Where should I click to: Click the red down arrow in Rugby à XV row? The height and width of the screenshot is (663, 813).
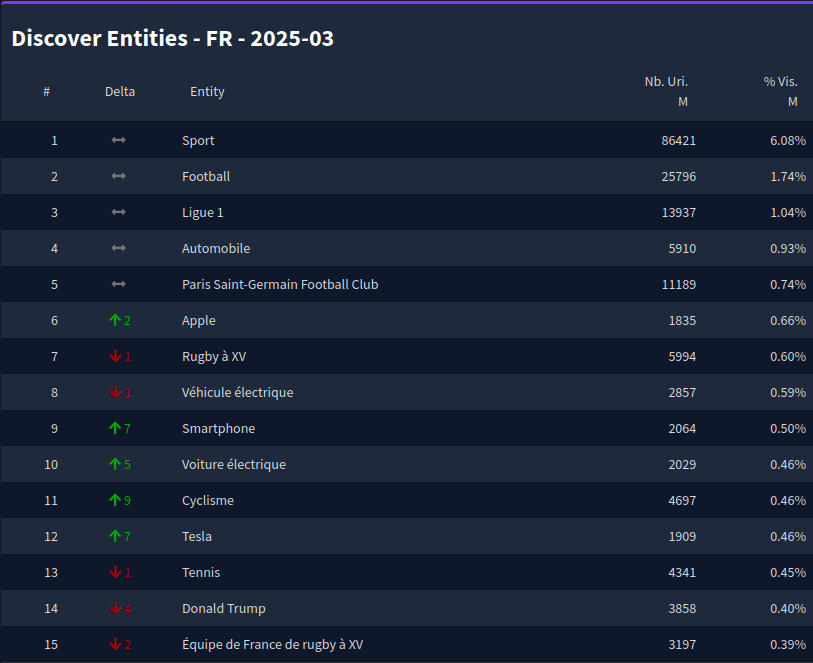tap(115, 356)
